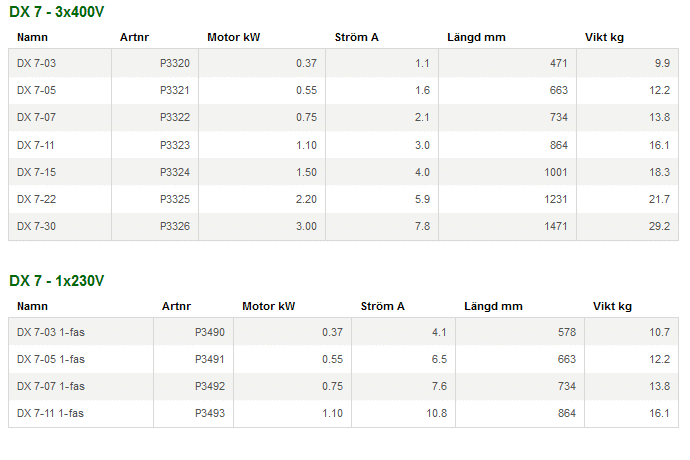This screenshot has height=460, width=690.
Task: Click the DX 7 - 3x400V heading
Action: click(58, 12)
